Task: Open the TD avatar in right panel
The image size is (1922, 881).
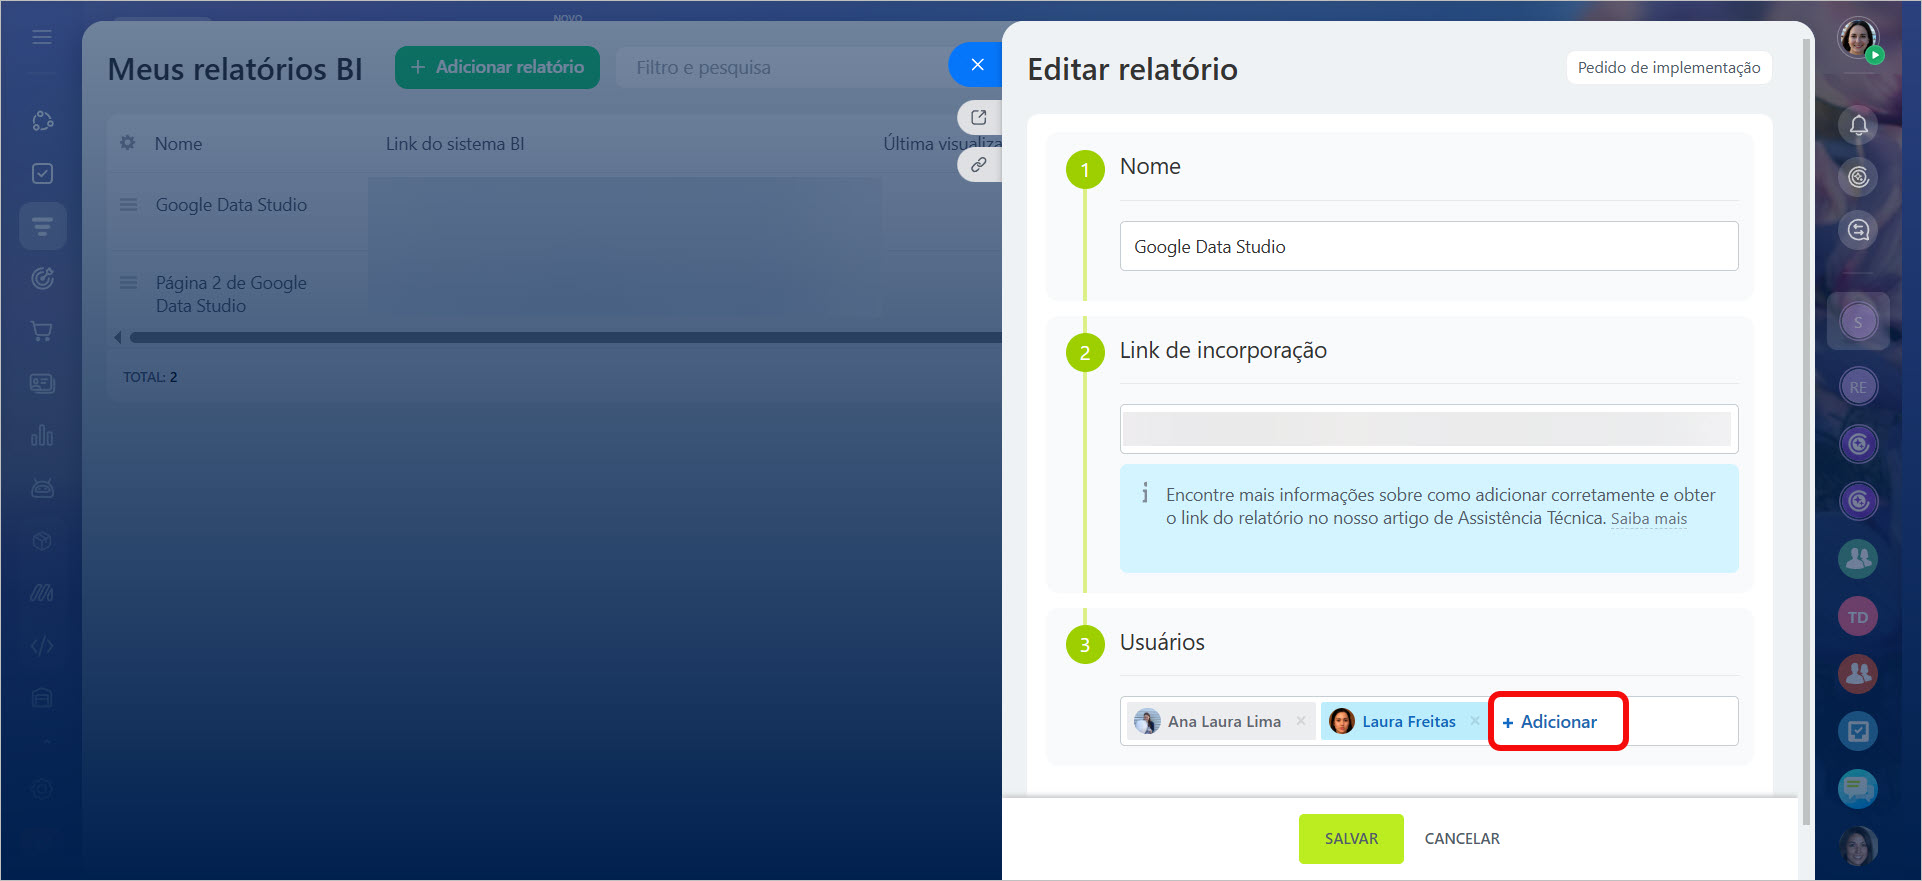Action: [1858, 617]
